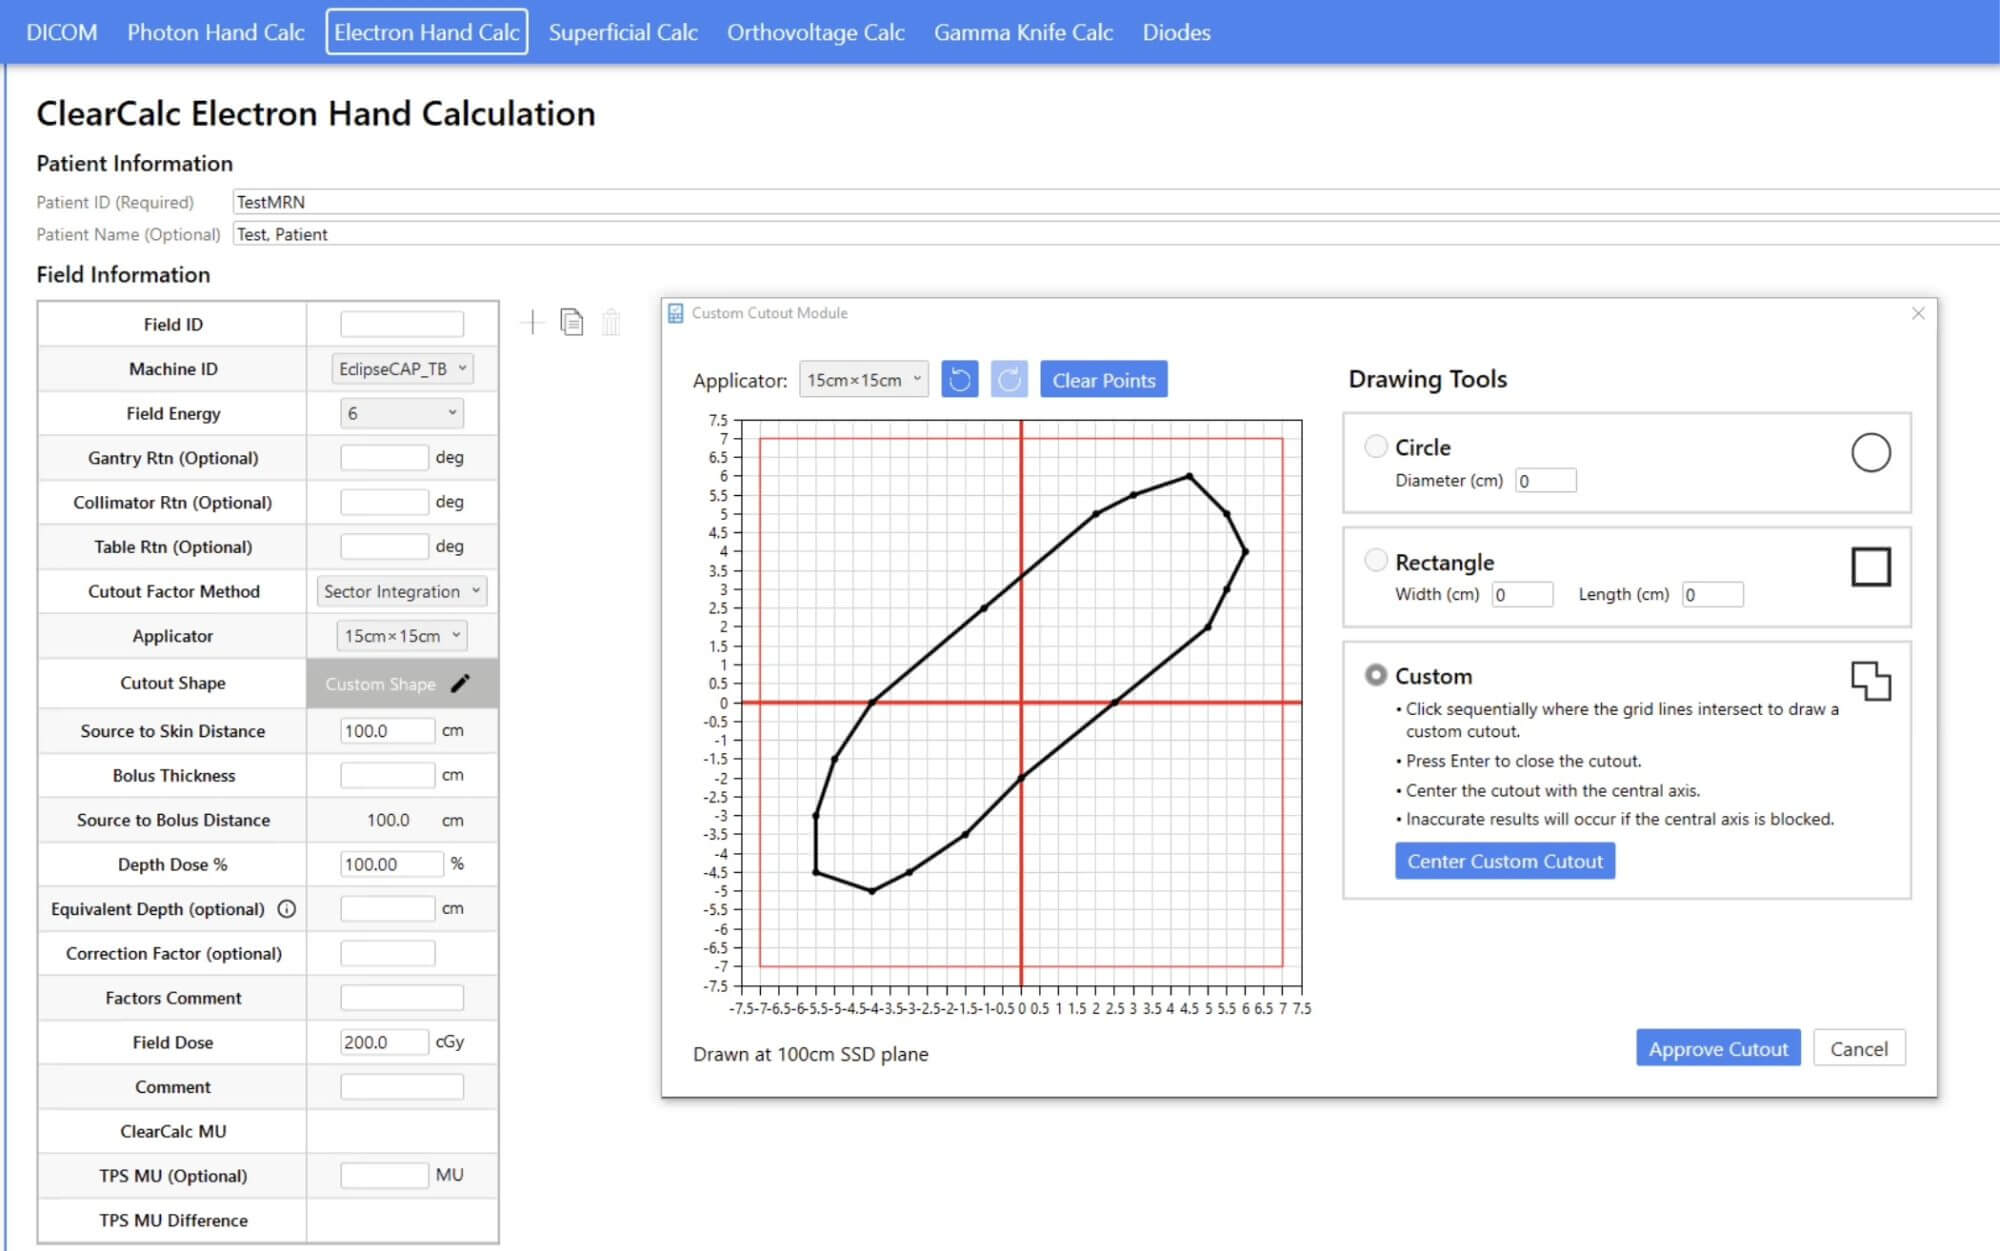Copy the field using the duplicate icon
The height and width of the screenshot is (1251, 2000).
click(570, 322)
